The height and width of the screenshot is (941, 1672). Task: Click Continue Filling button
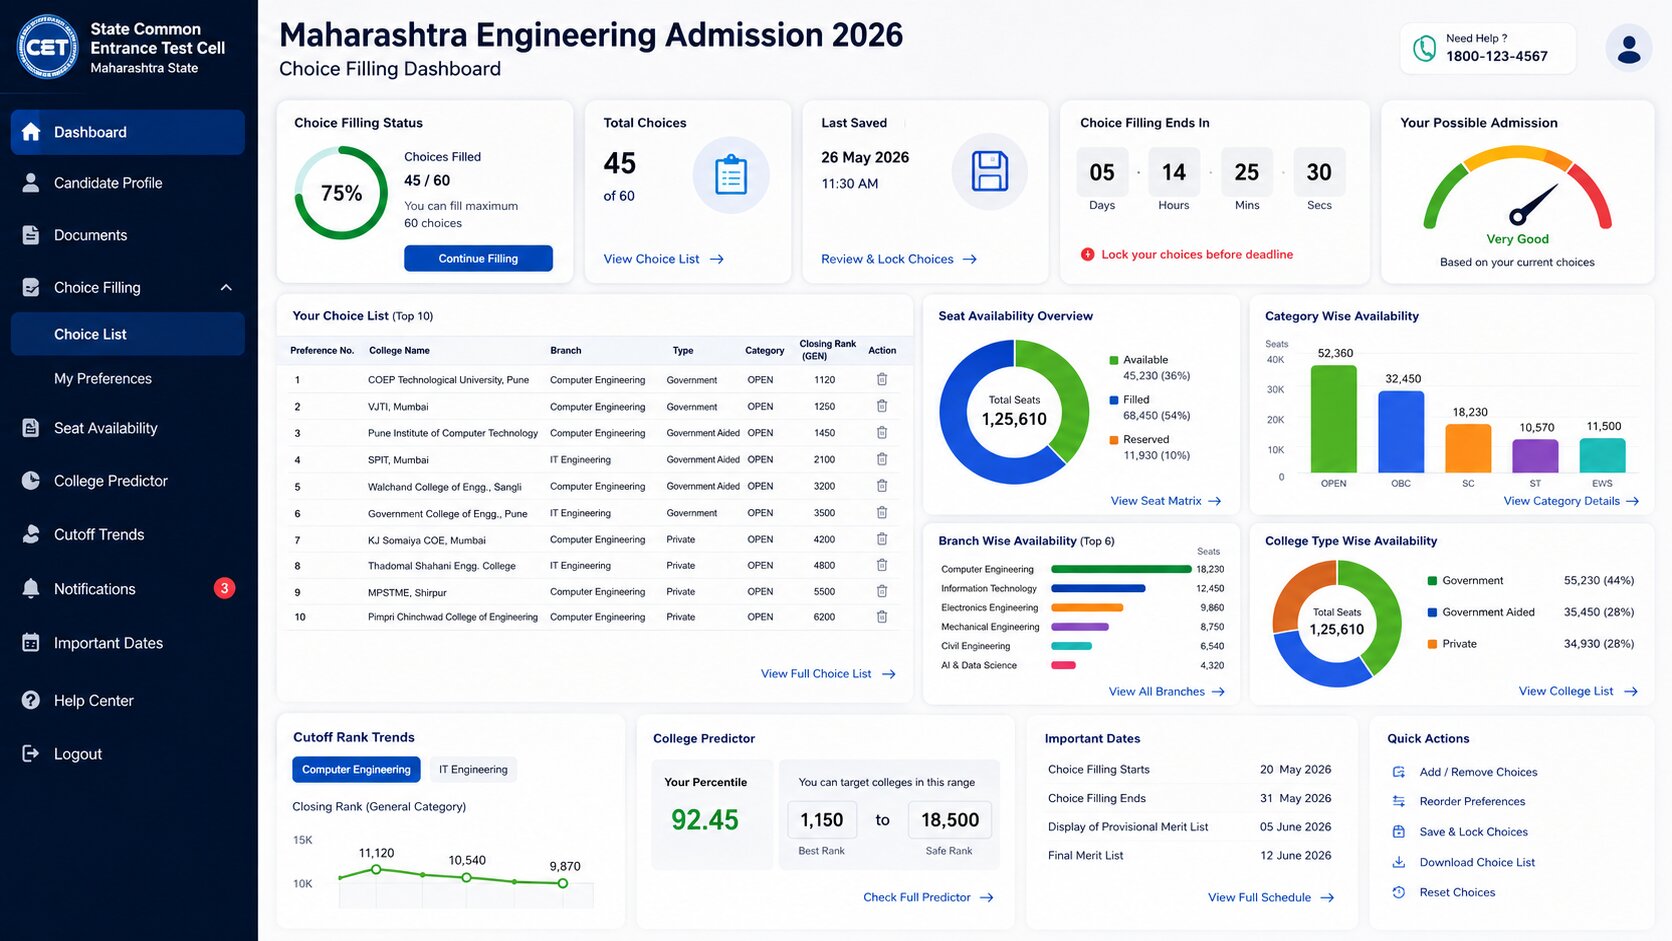pos(478,258)
